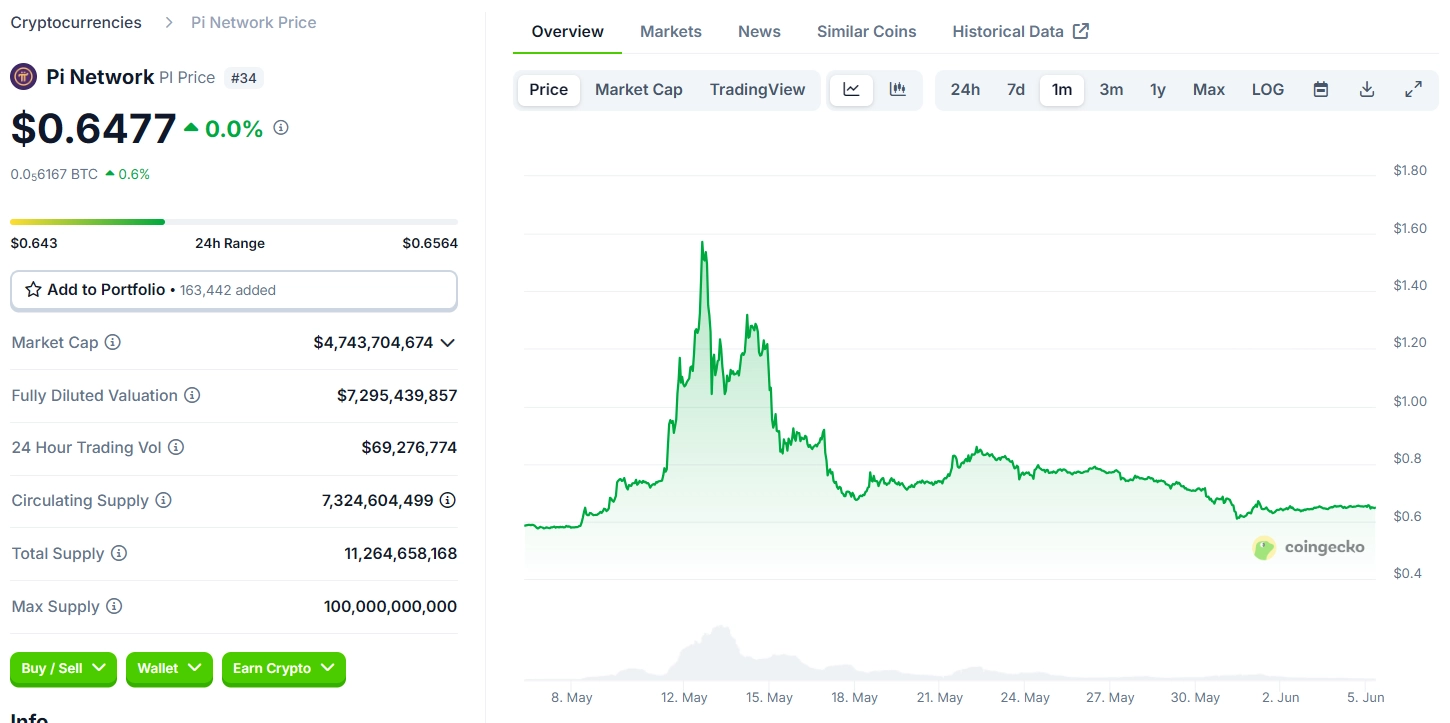Click the #34 rank badge
Viewport: 1450px width, 723px height.
click(x=243, y=77)
